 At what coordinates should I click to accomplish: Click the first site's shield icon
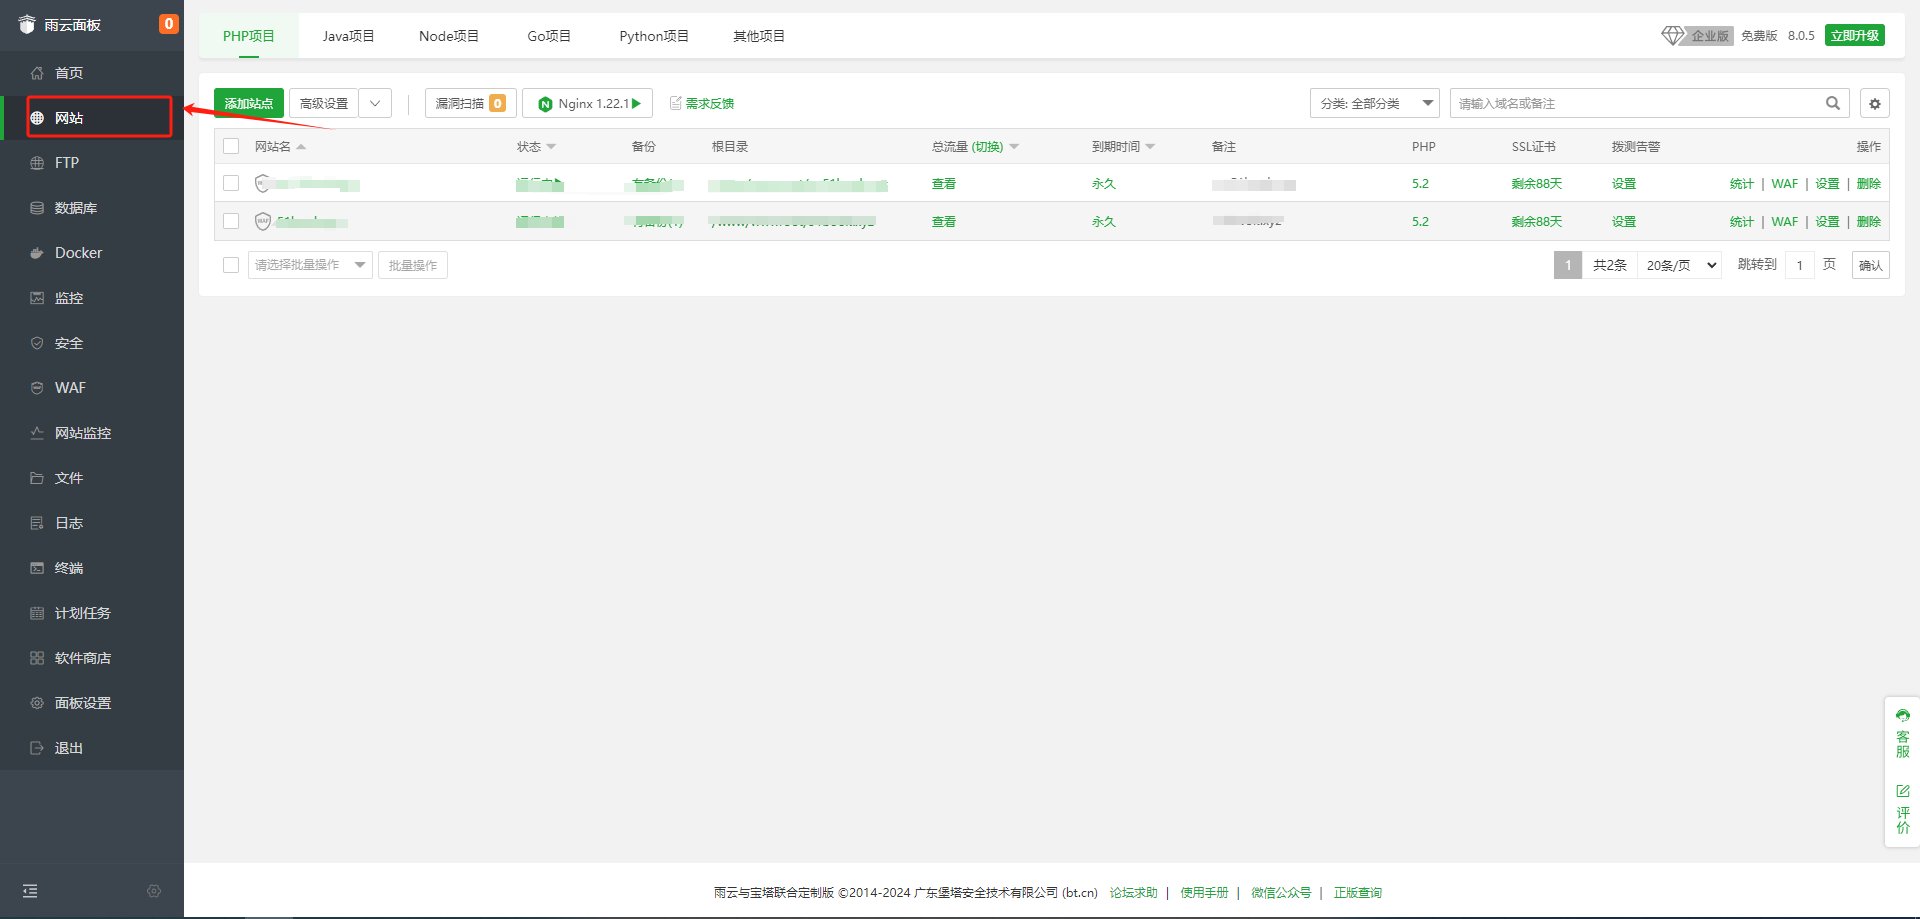pos(262,183)
